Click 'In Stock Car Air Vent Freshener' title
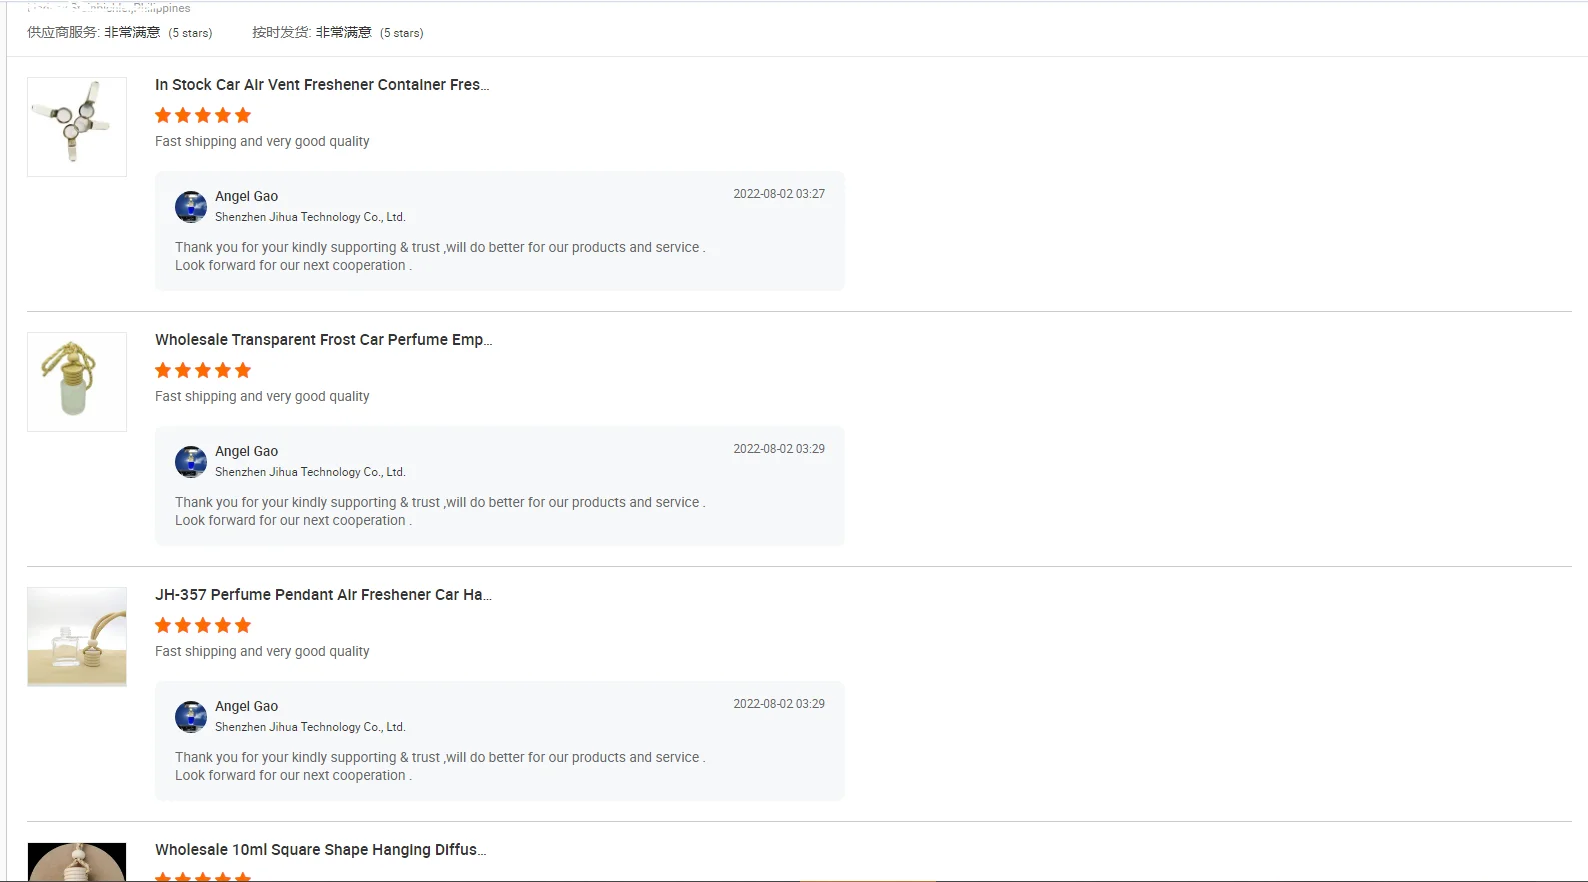Viewport: 1588px width, 882px height. 322,85
